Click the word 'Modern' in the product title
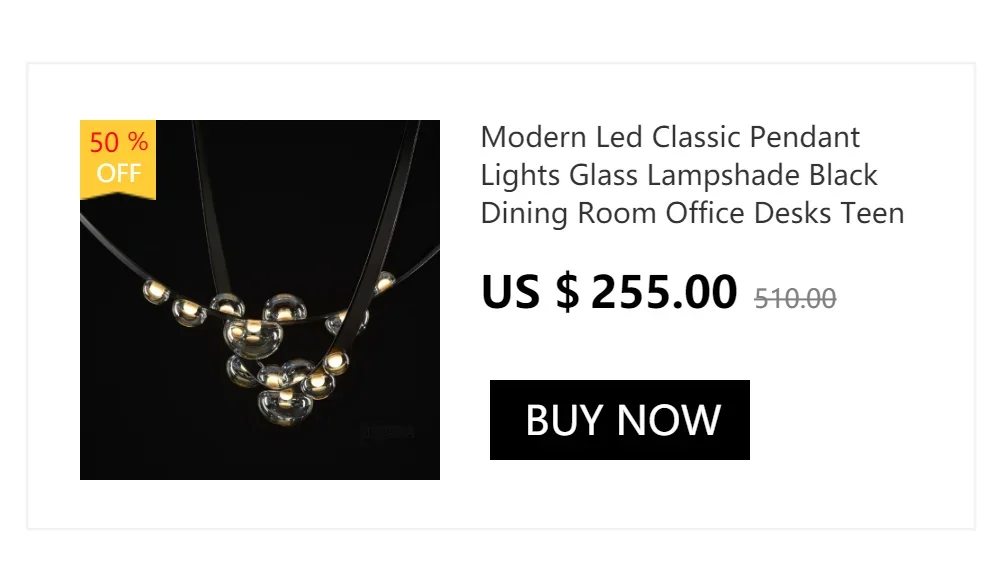1000x580 pixels. click(533, 137)
